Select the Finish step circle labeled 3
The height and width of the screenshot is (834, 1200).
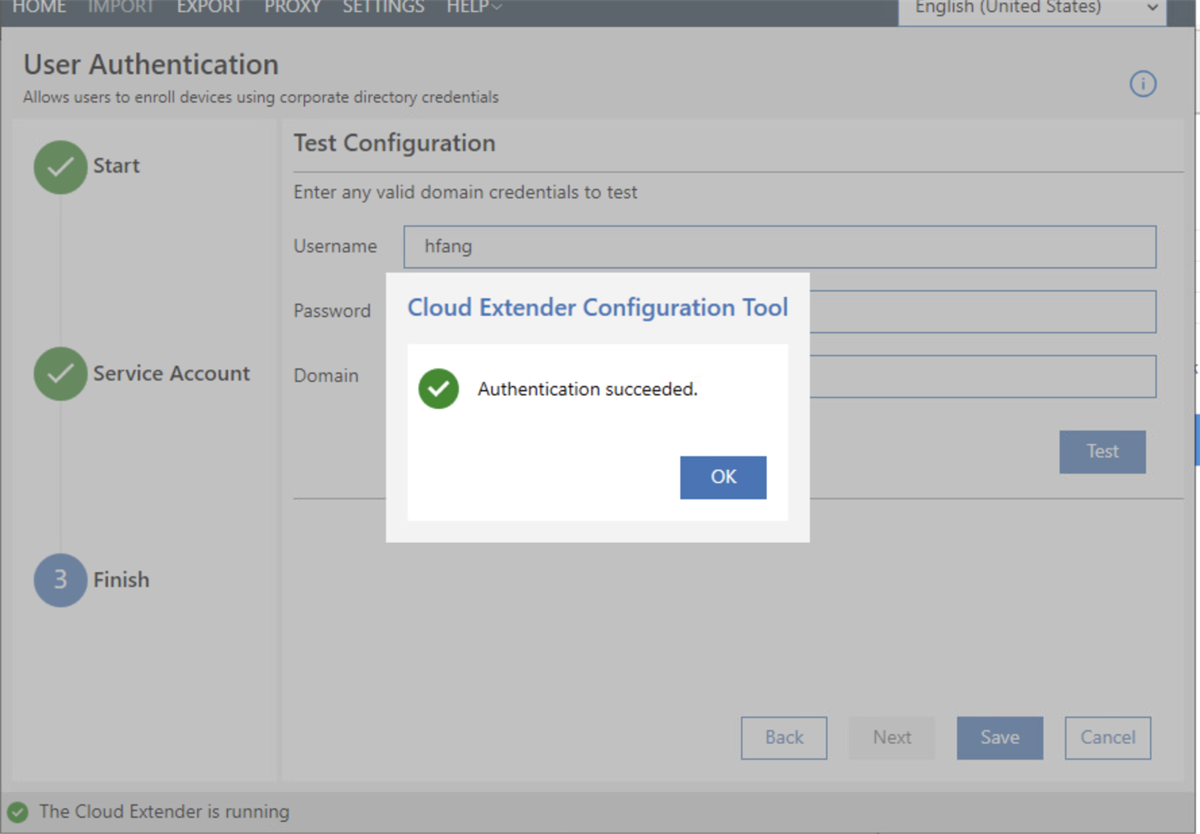(60, 580)
